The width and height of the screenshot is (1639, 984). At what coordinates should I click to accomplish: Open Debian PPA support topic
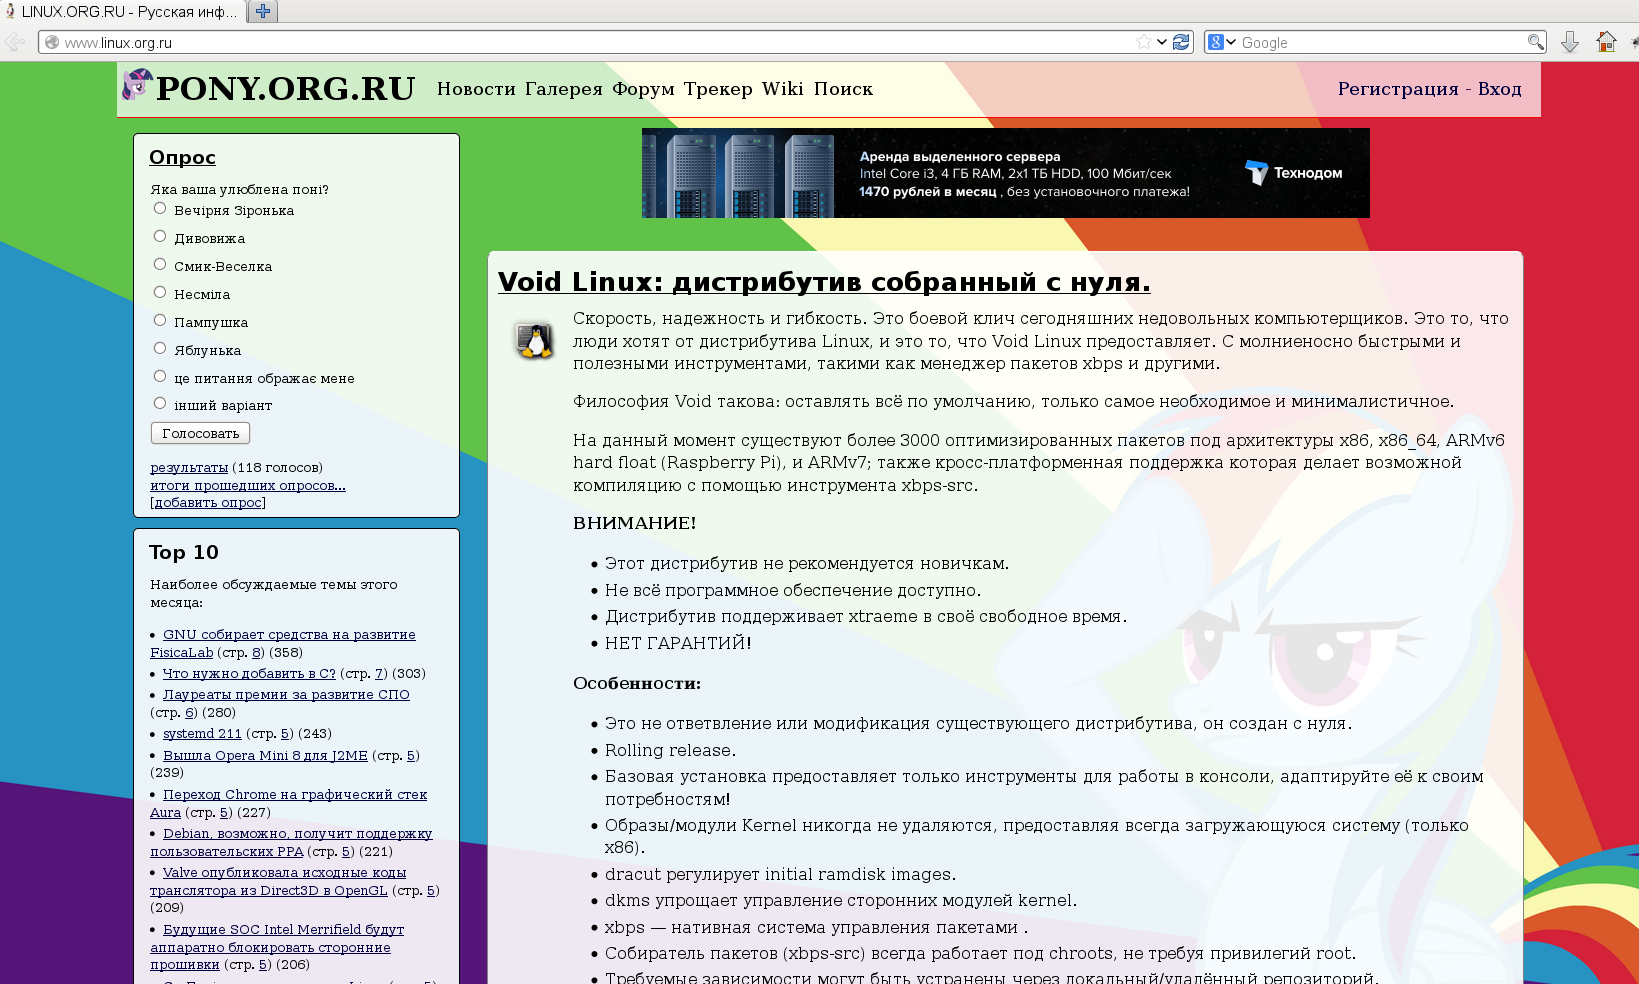click(x=291, y=842)
